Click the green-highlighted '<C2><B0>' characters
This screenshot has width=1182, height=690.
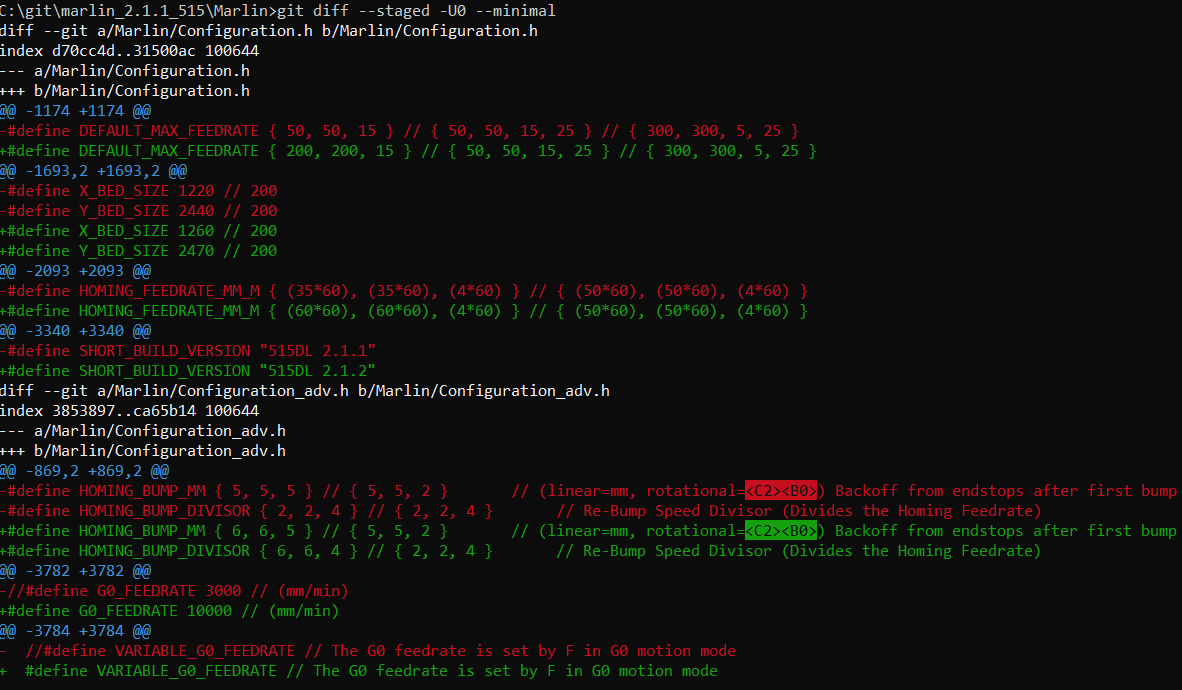coord(781,530)
